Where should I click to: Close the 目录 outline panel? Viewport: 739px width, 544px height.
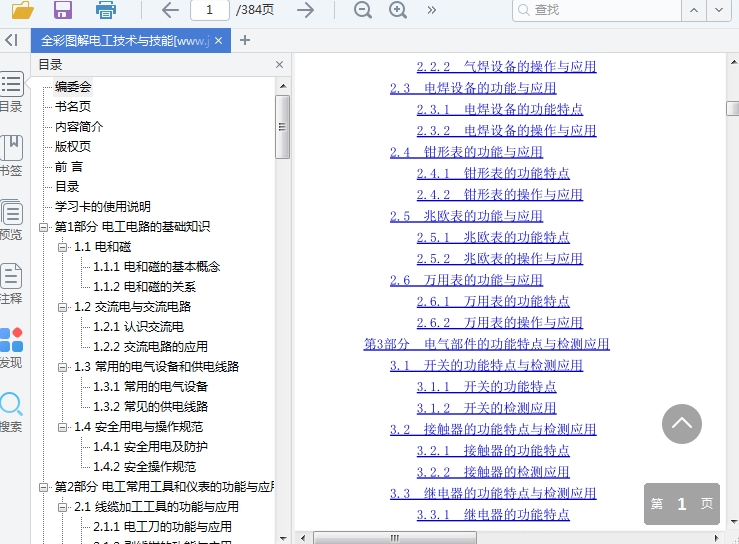[279, 65]
